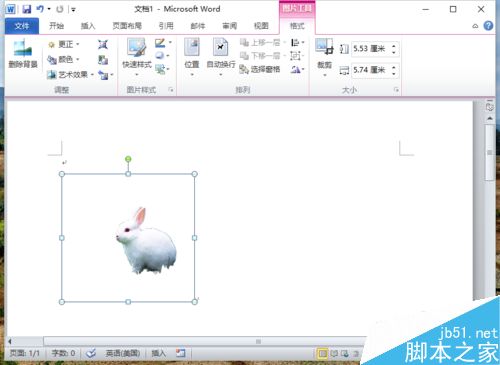The height and width of the screenshot is (365, 500).
Task: Click the Reset Picture icon
Action: (x=103, y=75)
